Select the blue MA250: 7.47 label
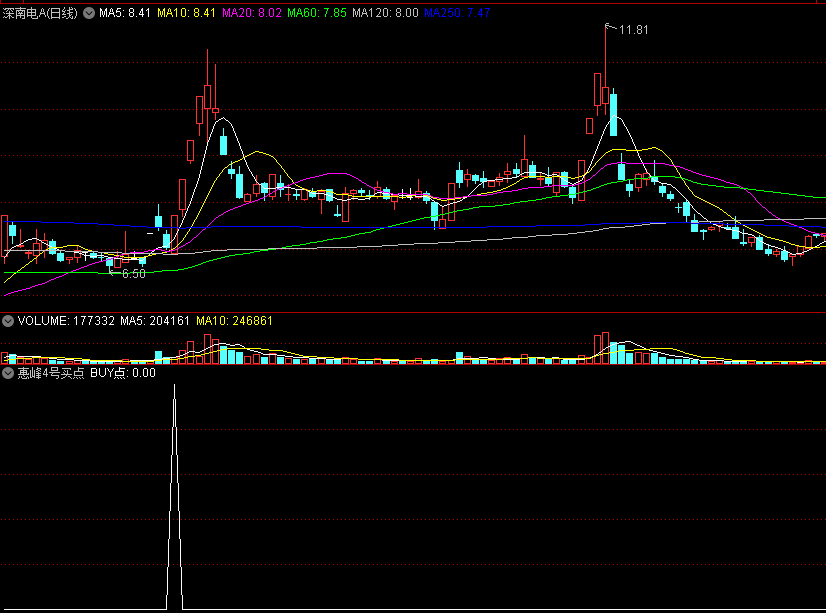Viewport: 826px width, 613px height. (457, 13)
